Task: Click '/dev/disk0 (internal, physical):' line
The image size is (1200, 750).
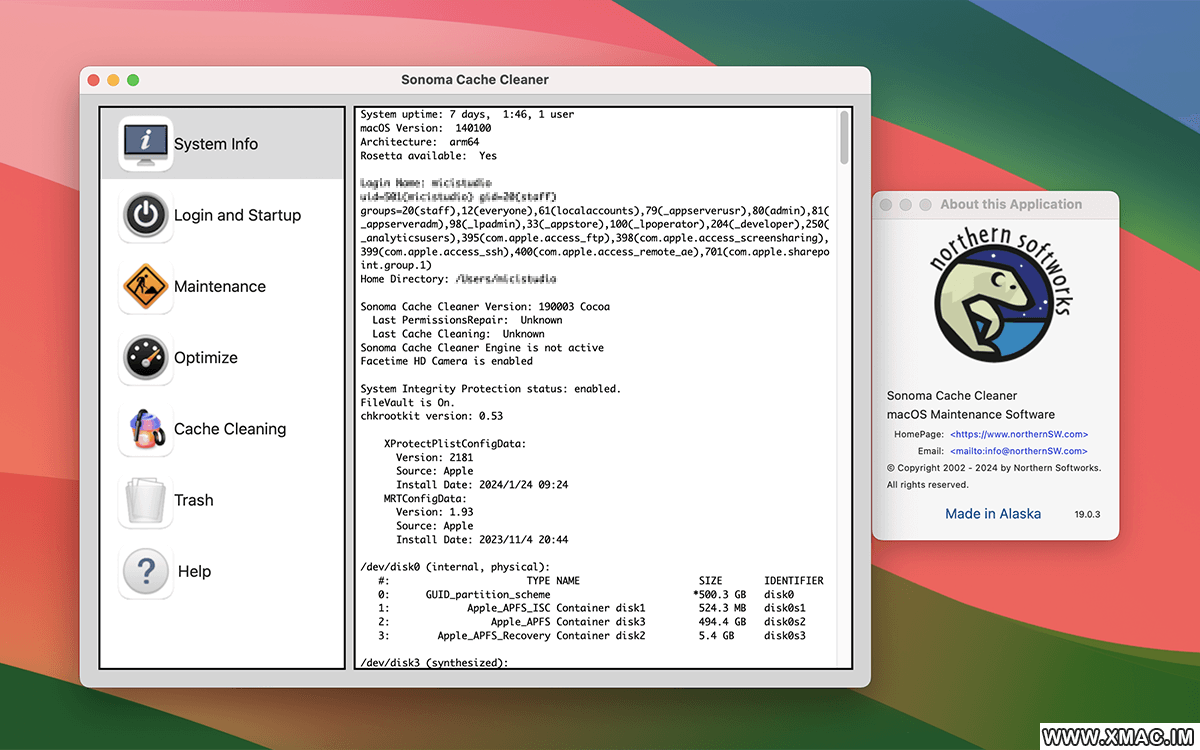Action: tap(455, 567)
